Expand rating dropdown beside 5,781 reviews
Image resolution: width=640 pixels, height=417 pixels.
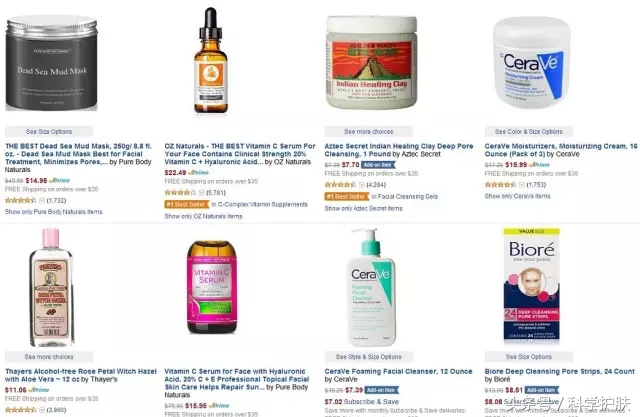click(201, 193)
